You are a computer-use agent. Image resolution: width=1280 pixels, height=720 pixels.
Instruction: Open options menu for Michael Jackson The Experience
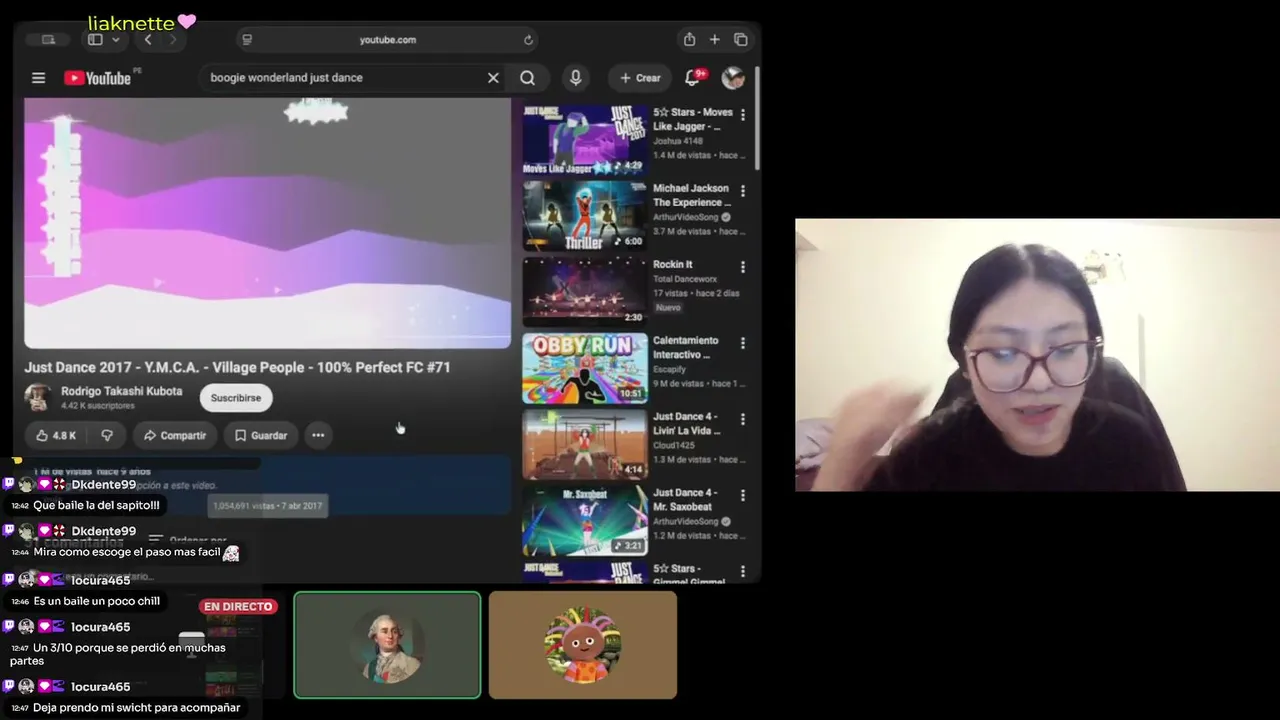742,191
